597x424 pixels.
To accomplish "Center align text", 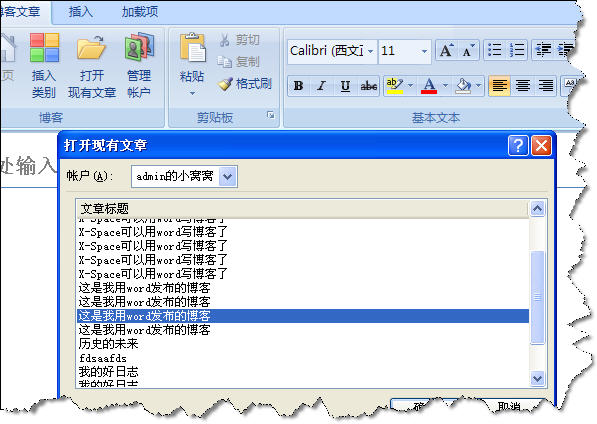I will tap(523, 86).
